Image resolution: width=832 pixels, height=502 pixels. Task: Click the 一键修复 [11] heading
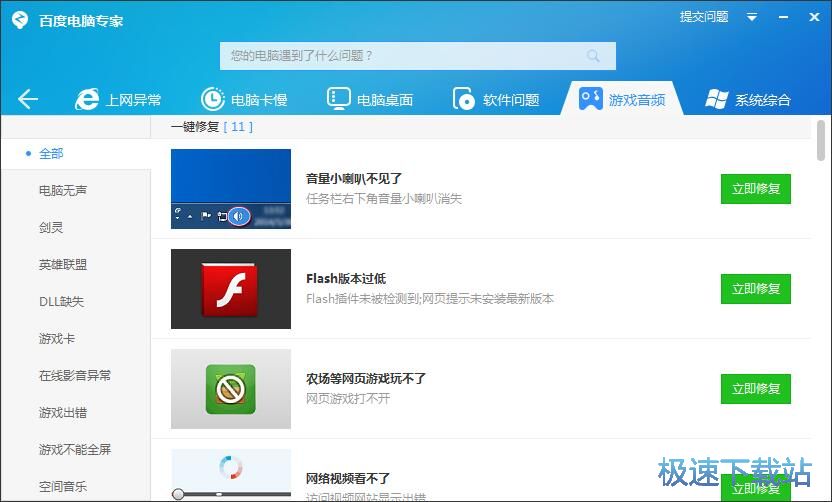coord(212,127)
